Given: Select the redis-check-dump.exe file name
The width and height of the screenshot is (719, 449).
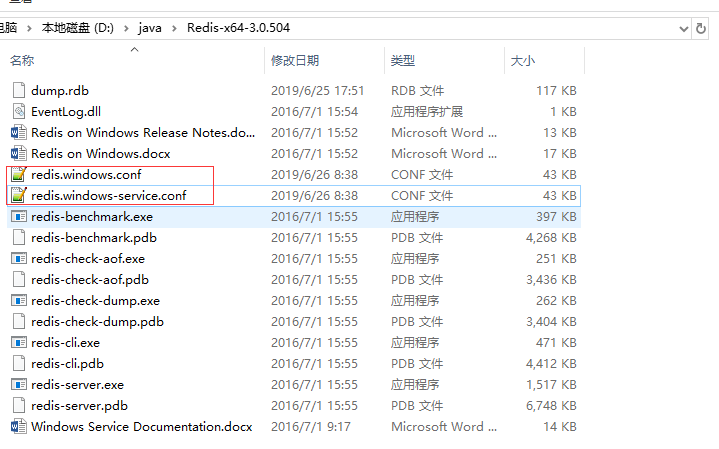Looking at the screenshot, I should pos(95,300).
